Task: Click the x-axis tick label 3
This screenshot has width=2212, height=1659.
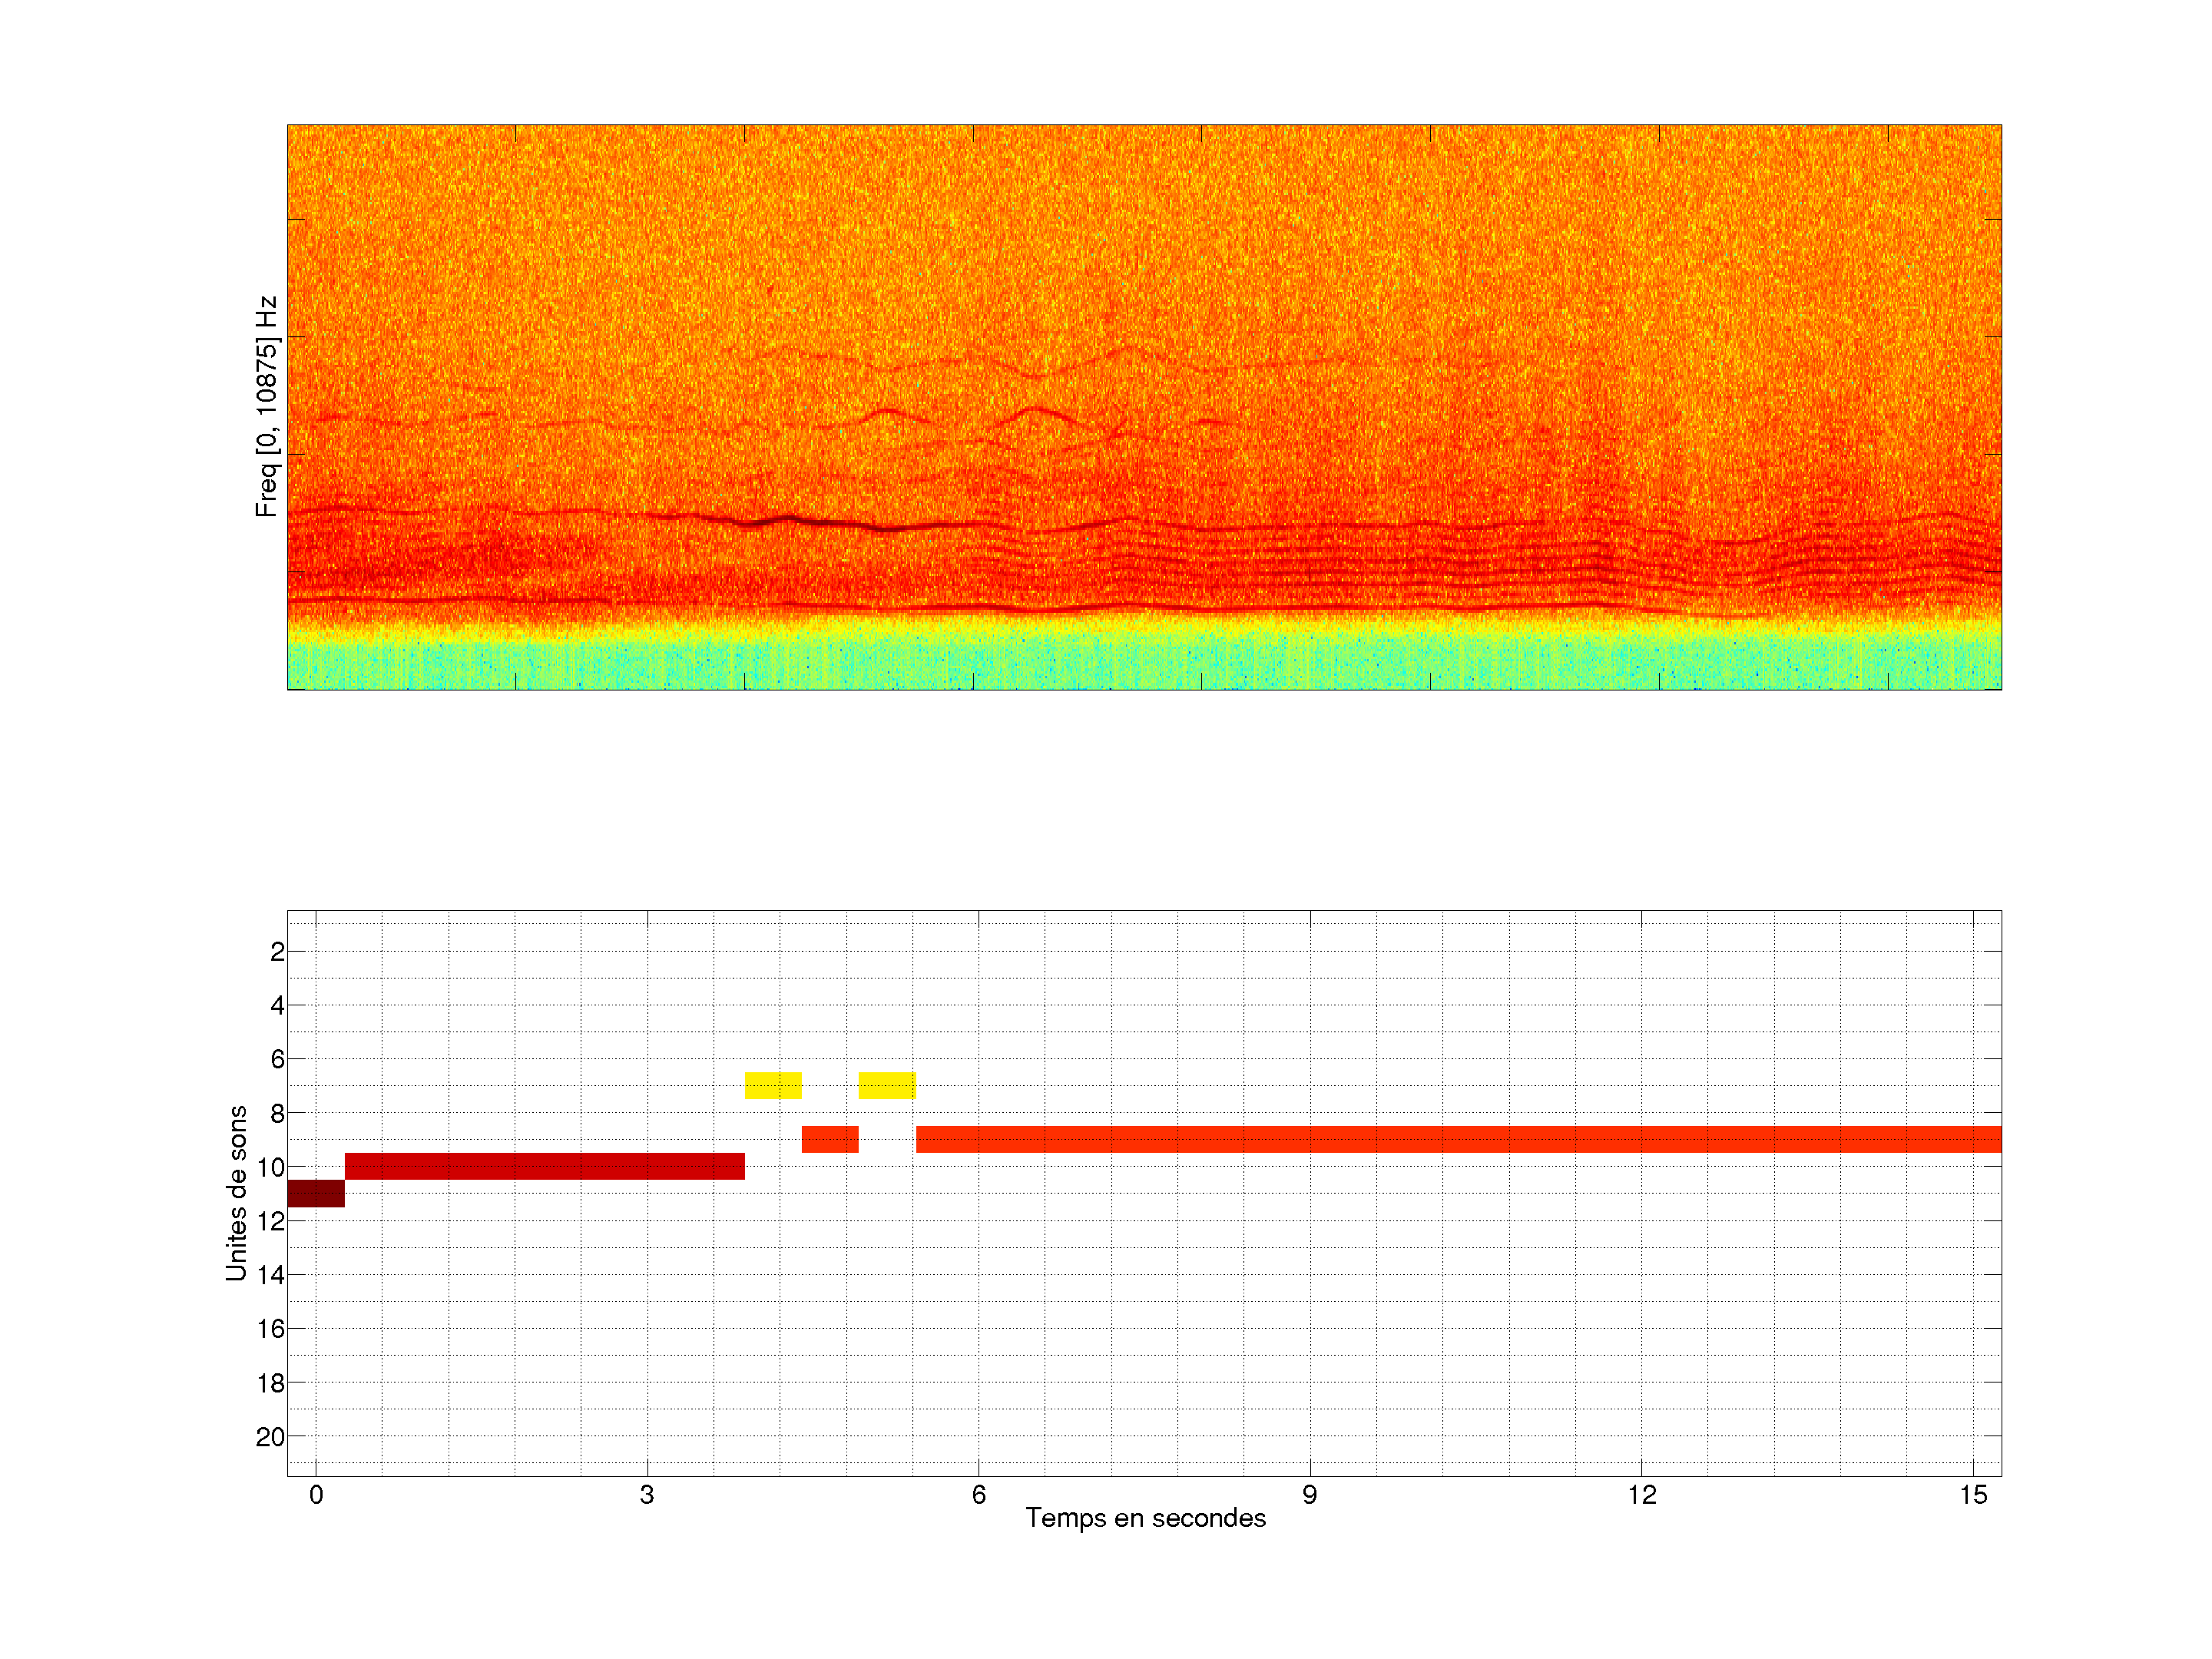Action: tap(647, 1495)
